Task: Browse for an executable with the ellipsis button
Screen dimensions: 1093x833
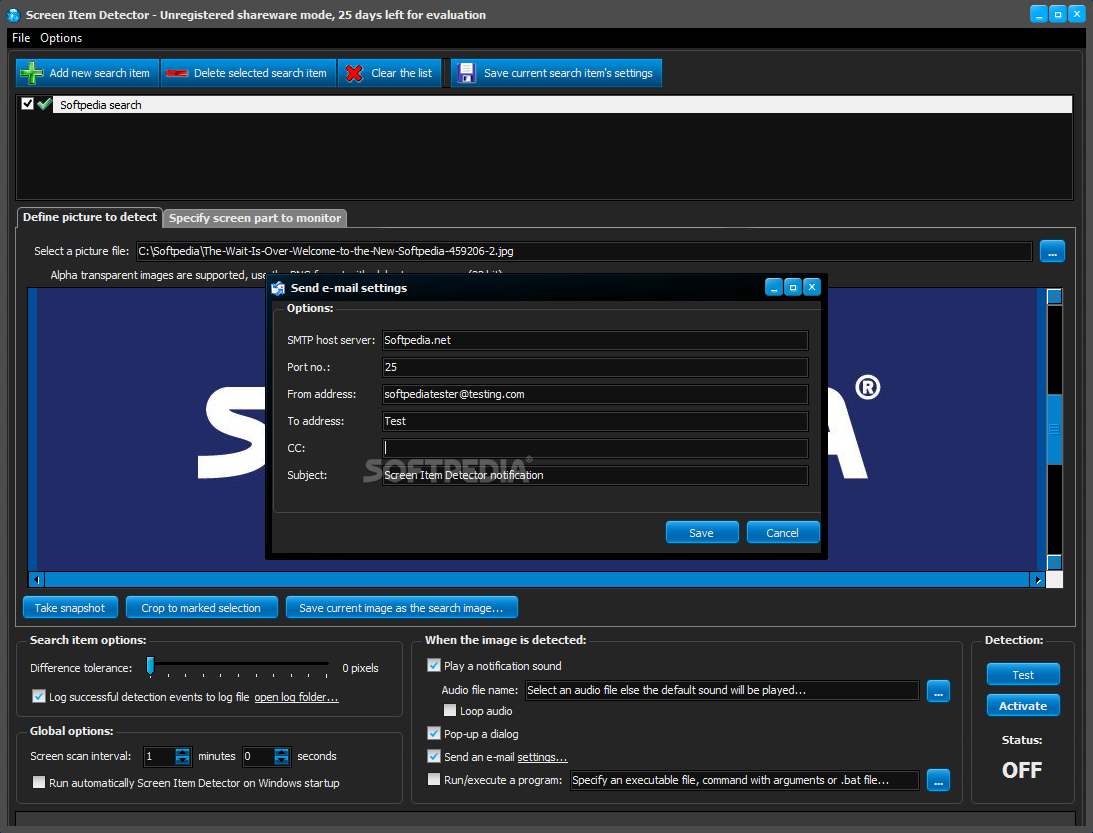Action: click(938, 780)
